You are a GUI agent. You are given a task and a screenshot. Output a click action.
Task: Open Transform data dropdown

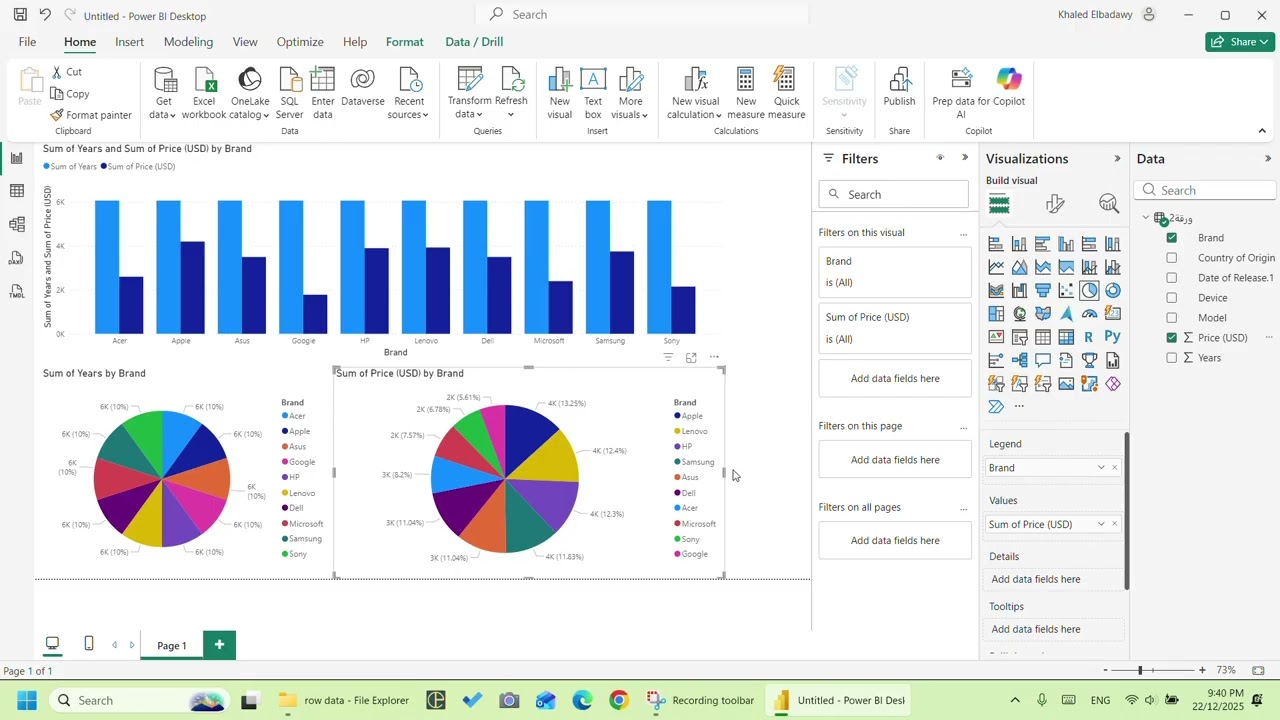coord(469,107)
